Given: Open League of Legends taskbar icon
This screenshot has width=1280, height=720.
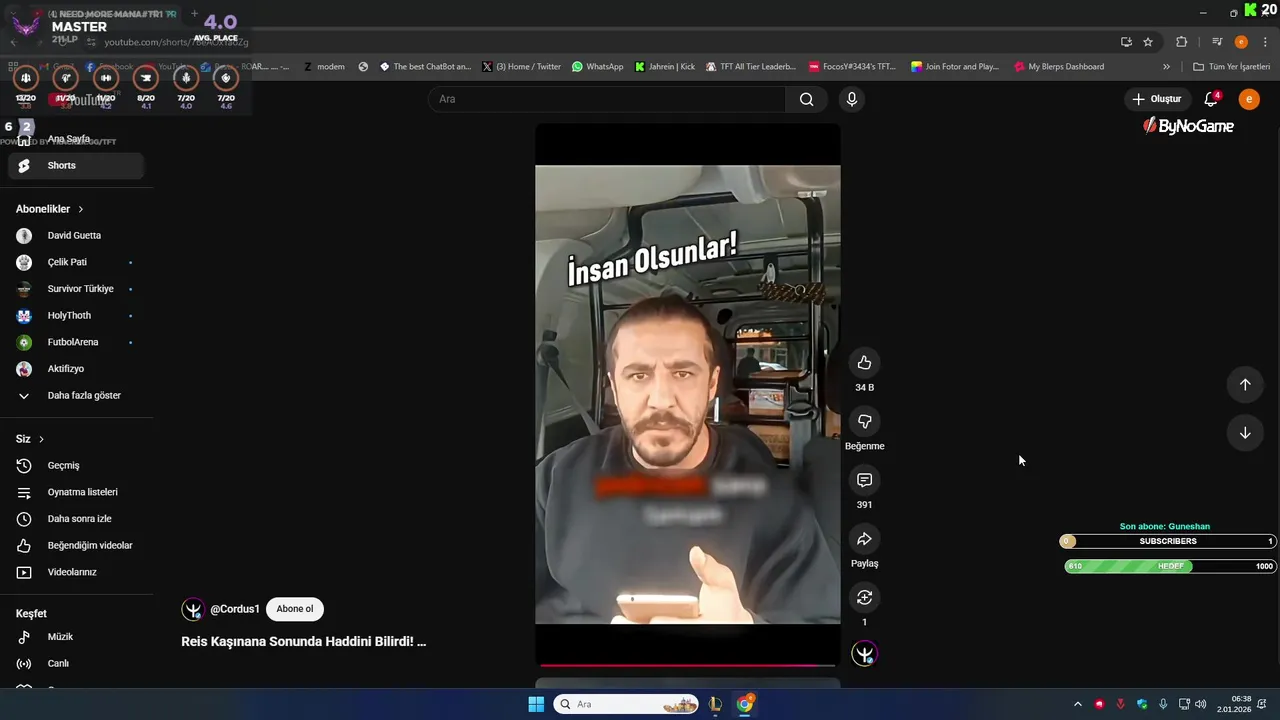Looking at the screenshot, I should 715,704.
